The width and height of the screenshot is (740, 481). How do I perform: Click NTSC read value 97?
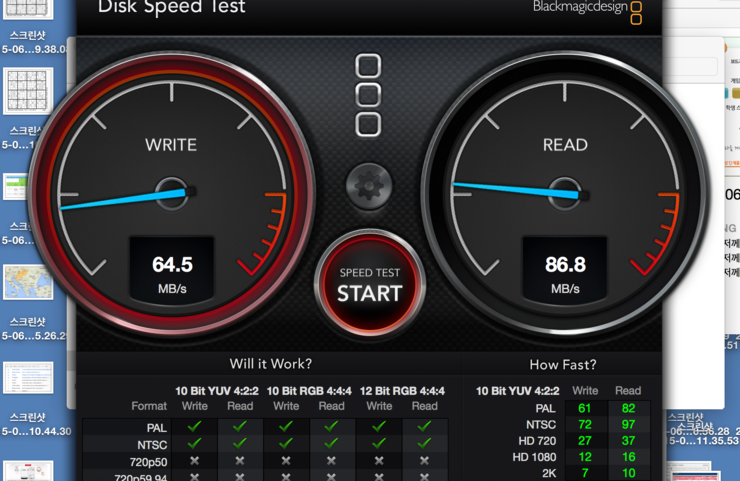coord(628,424)
